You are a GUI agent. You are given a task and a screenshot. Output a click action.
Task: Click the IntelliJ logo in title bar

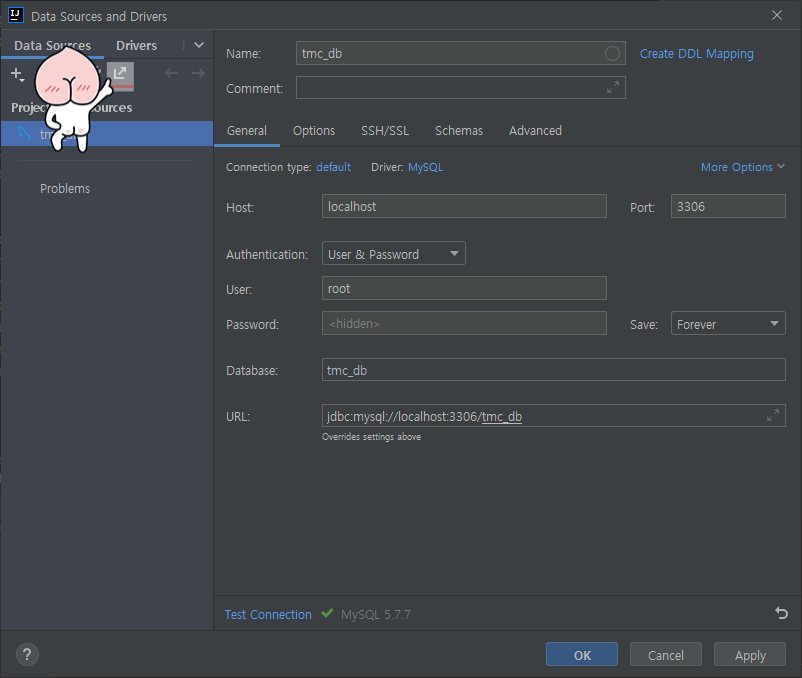(16, 16)
